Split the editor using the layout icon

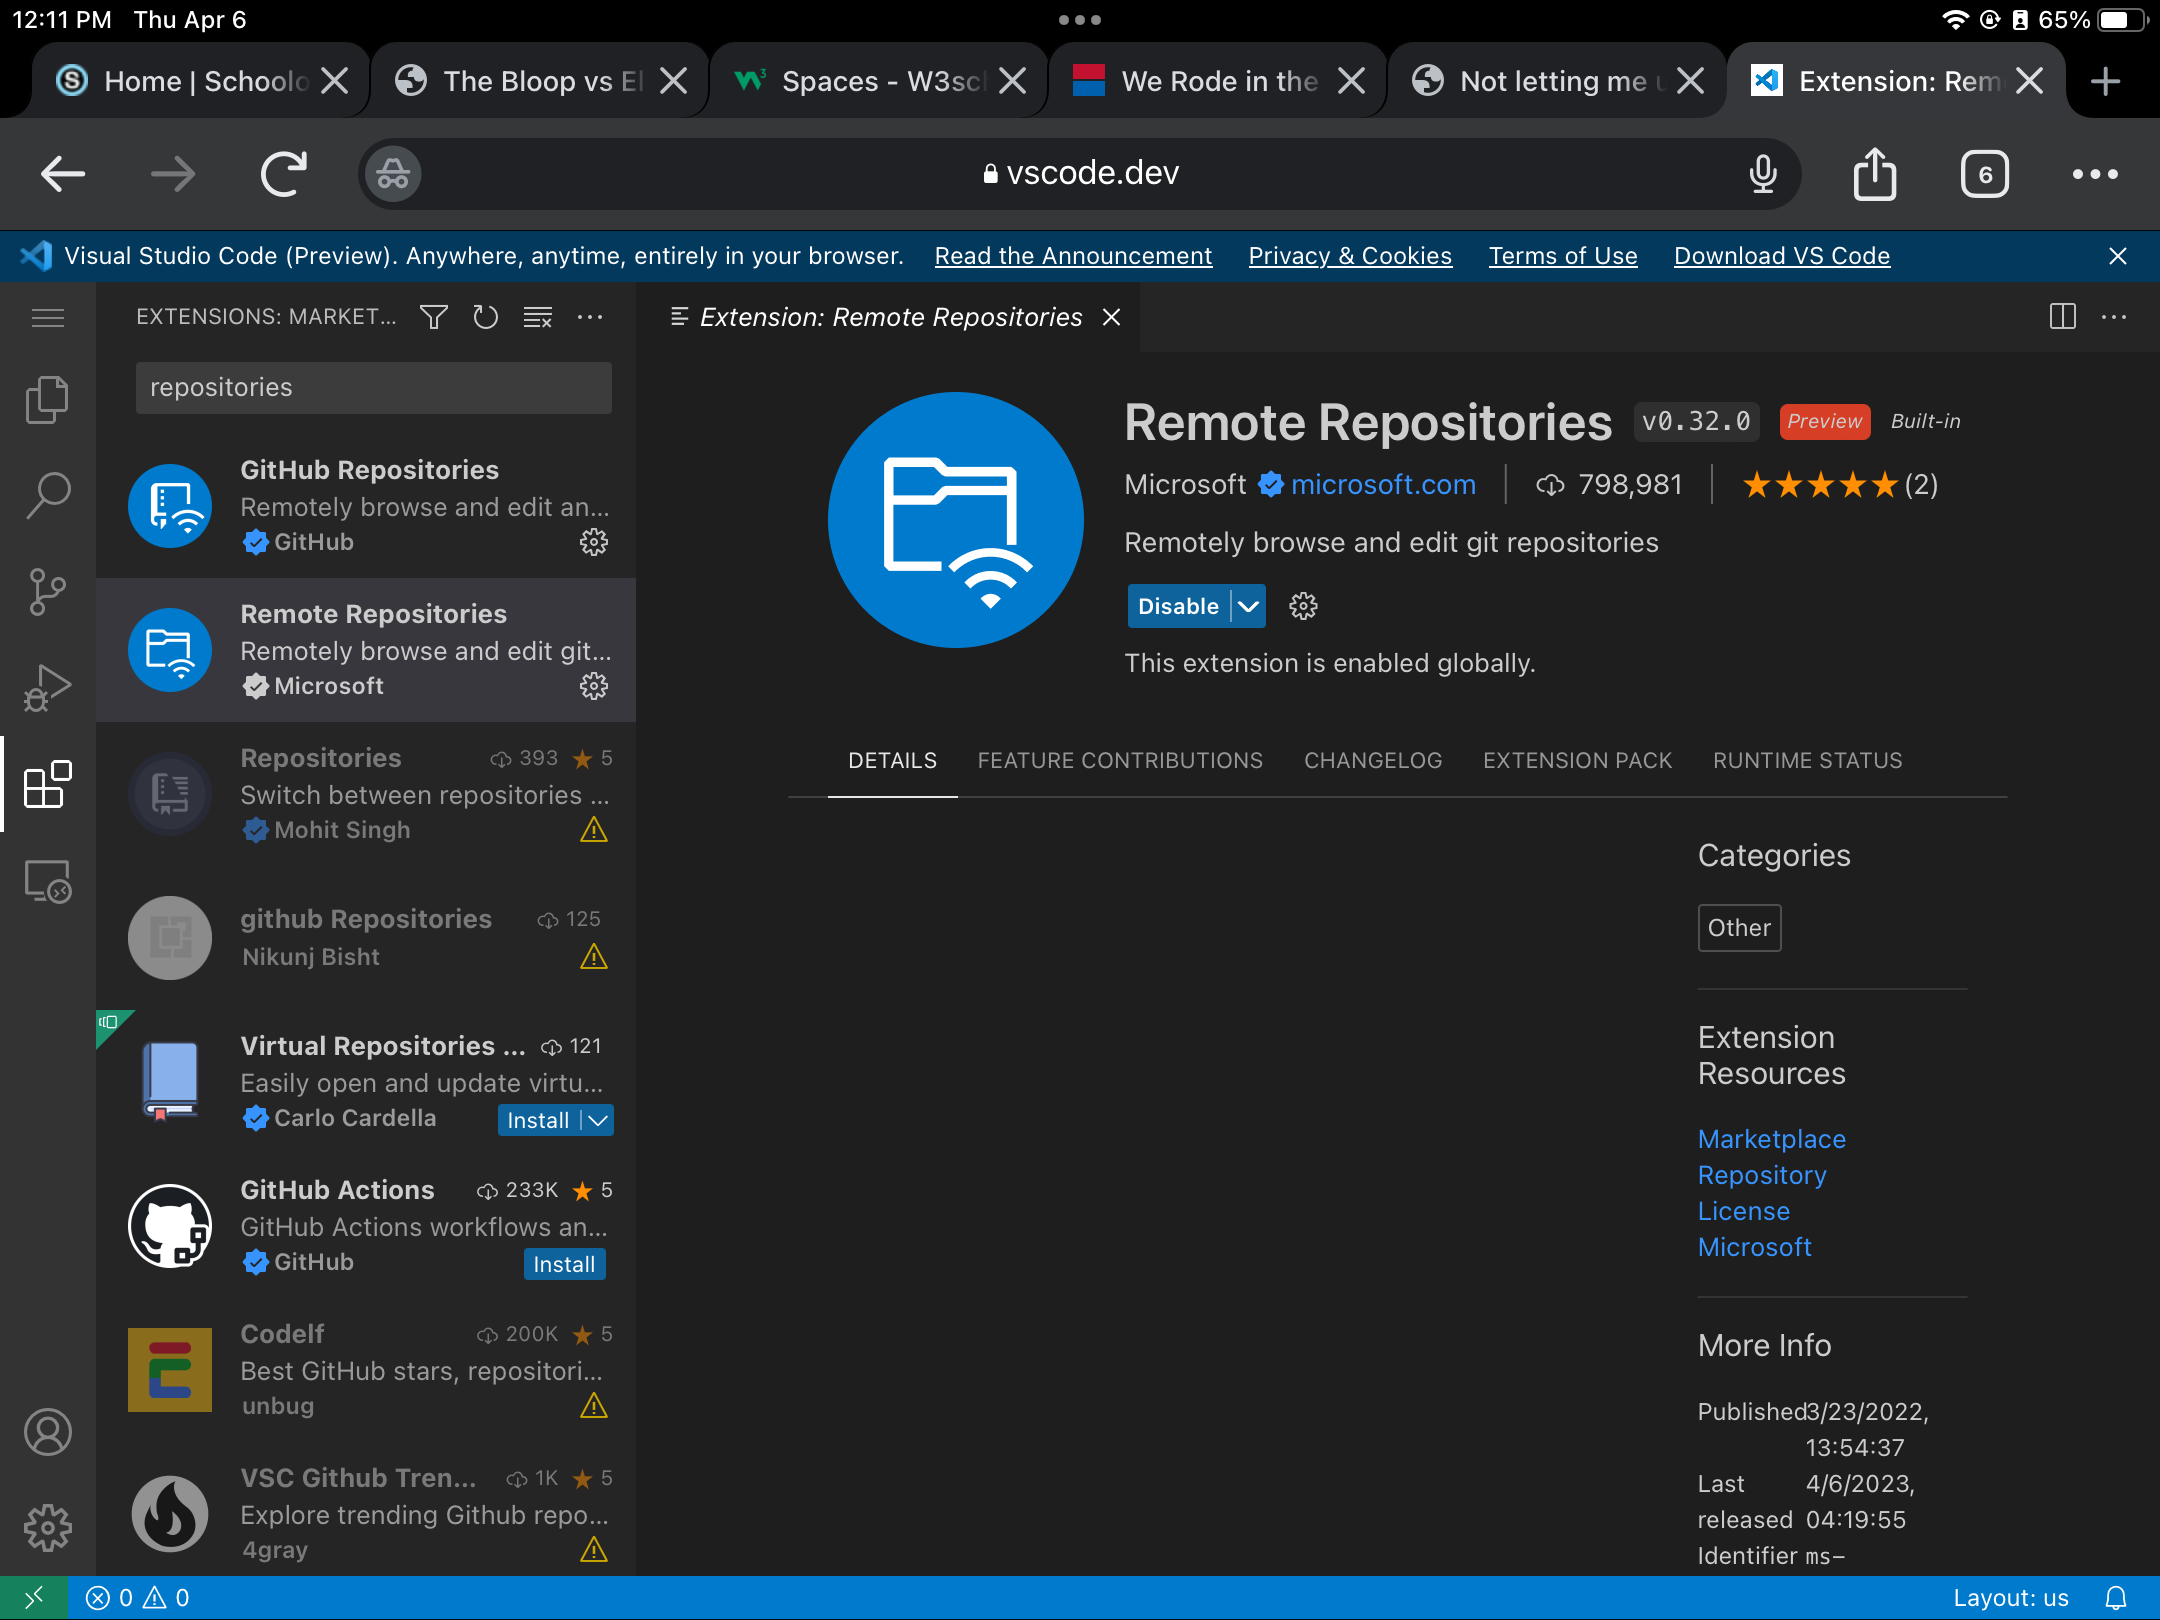[x=2062, y=317]
